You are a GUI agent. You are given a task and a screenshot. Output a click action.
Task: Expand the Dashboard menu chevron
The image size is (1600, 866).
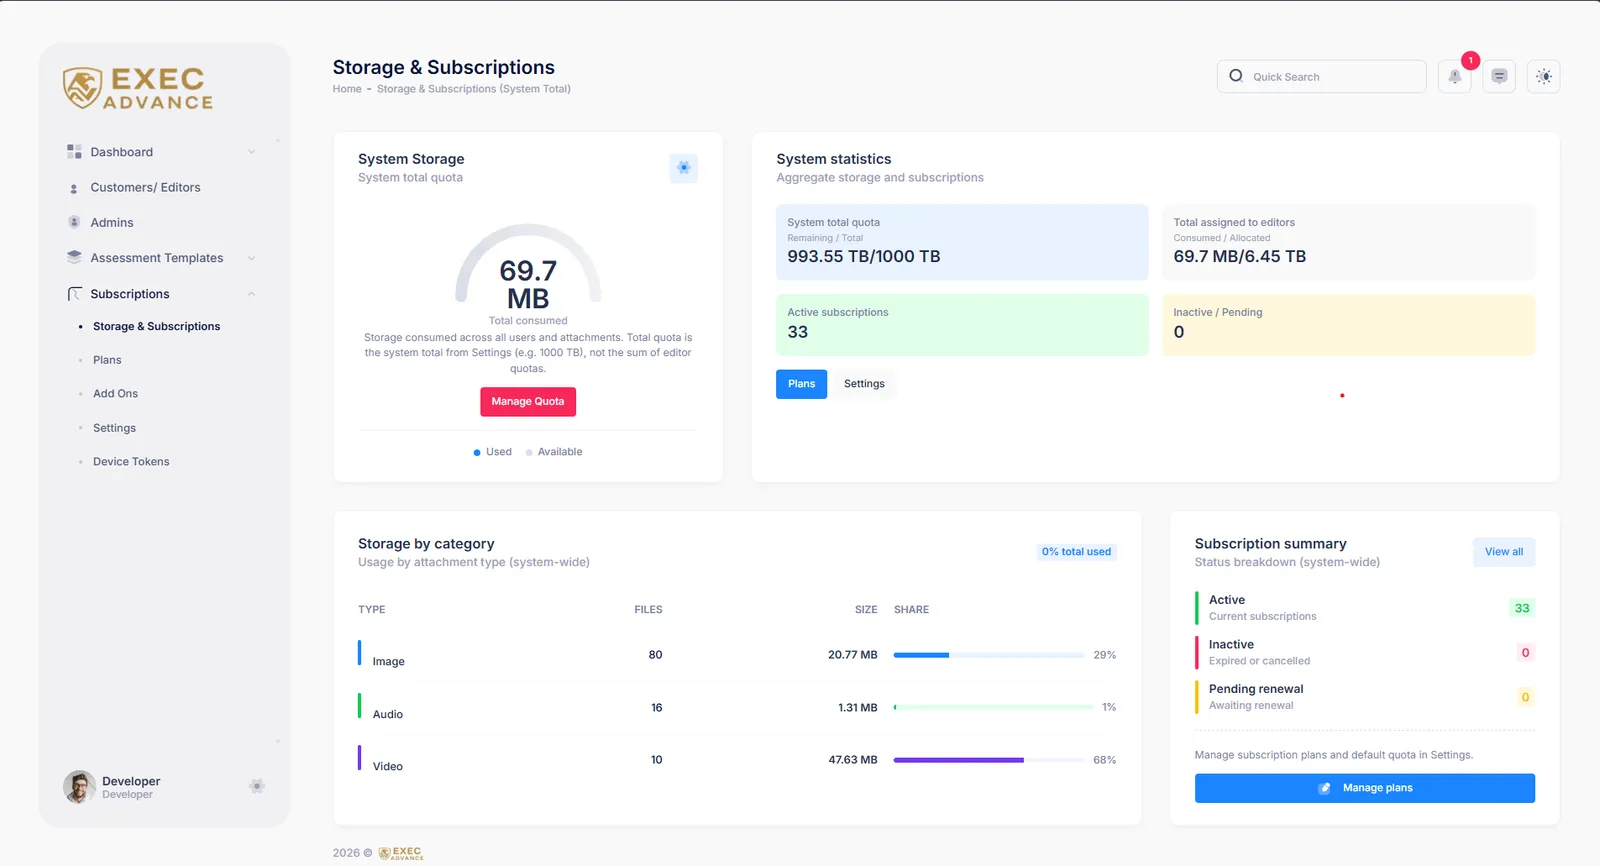point(251,152)
